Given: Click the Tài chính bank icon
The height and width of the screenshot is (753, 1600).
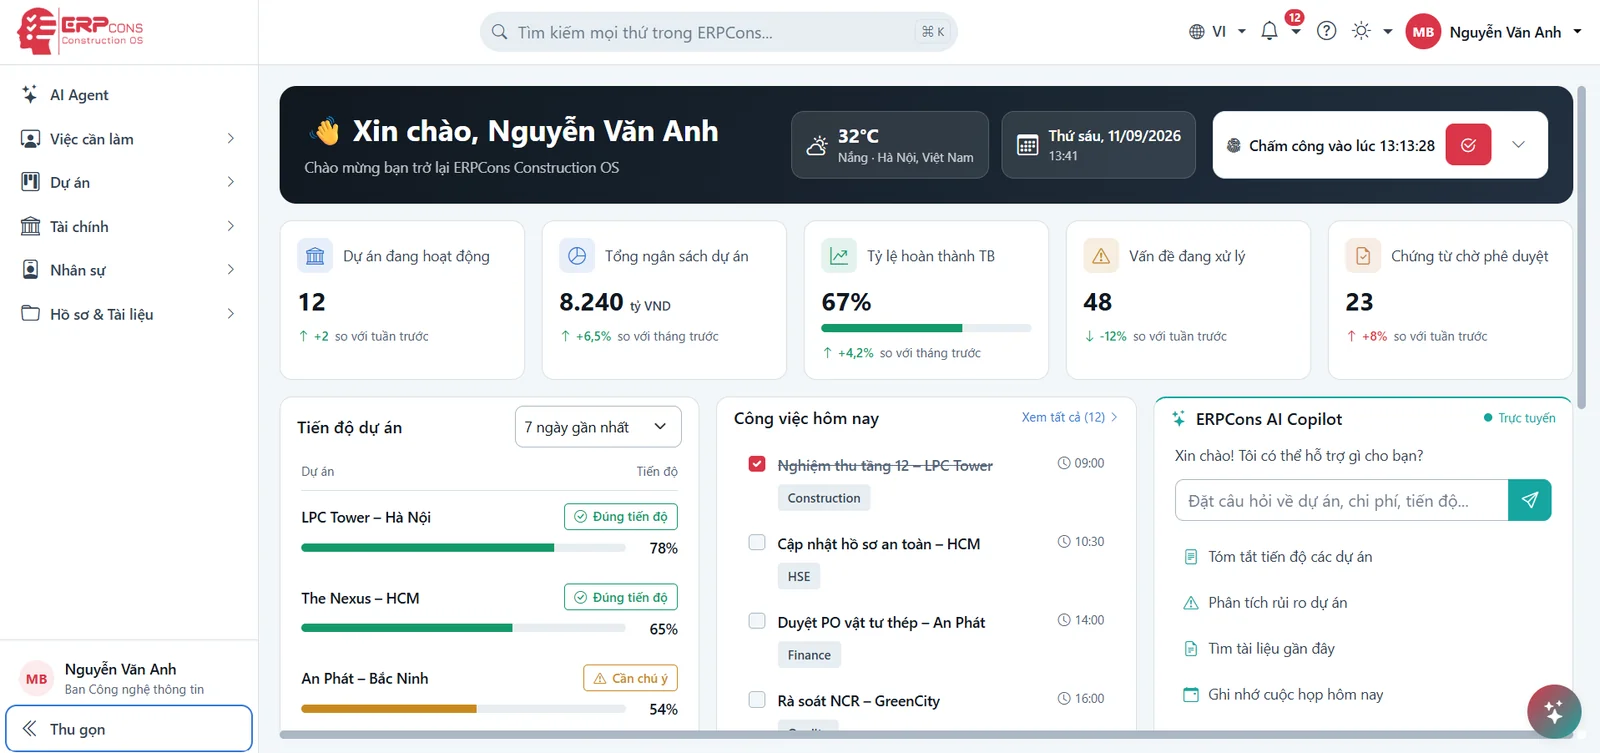Looking at the screenshot, I should pos(31,226).
